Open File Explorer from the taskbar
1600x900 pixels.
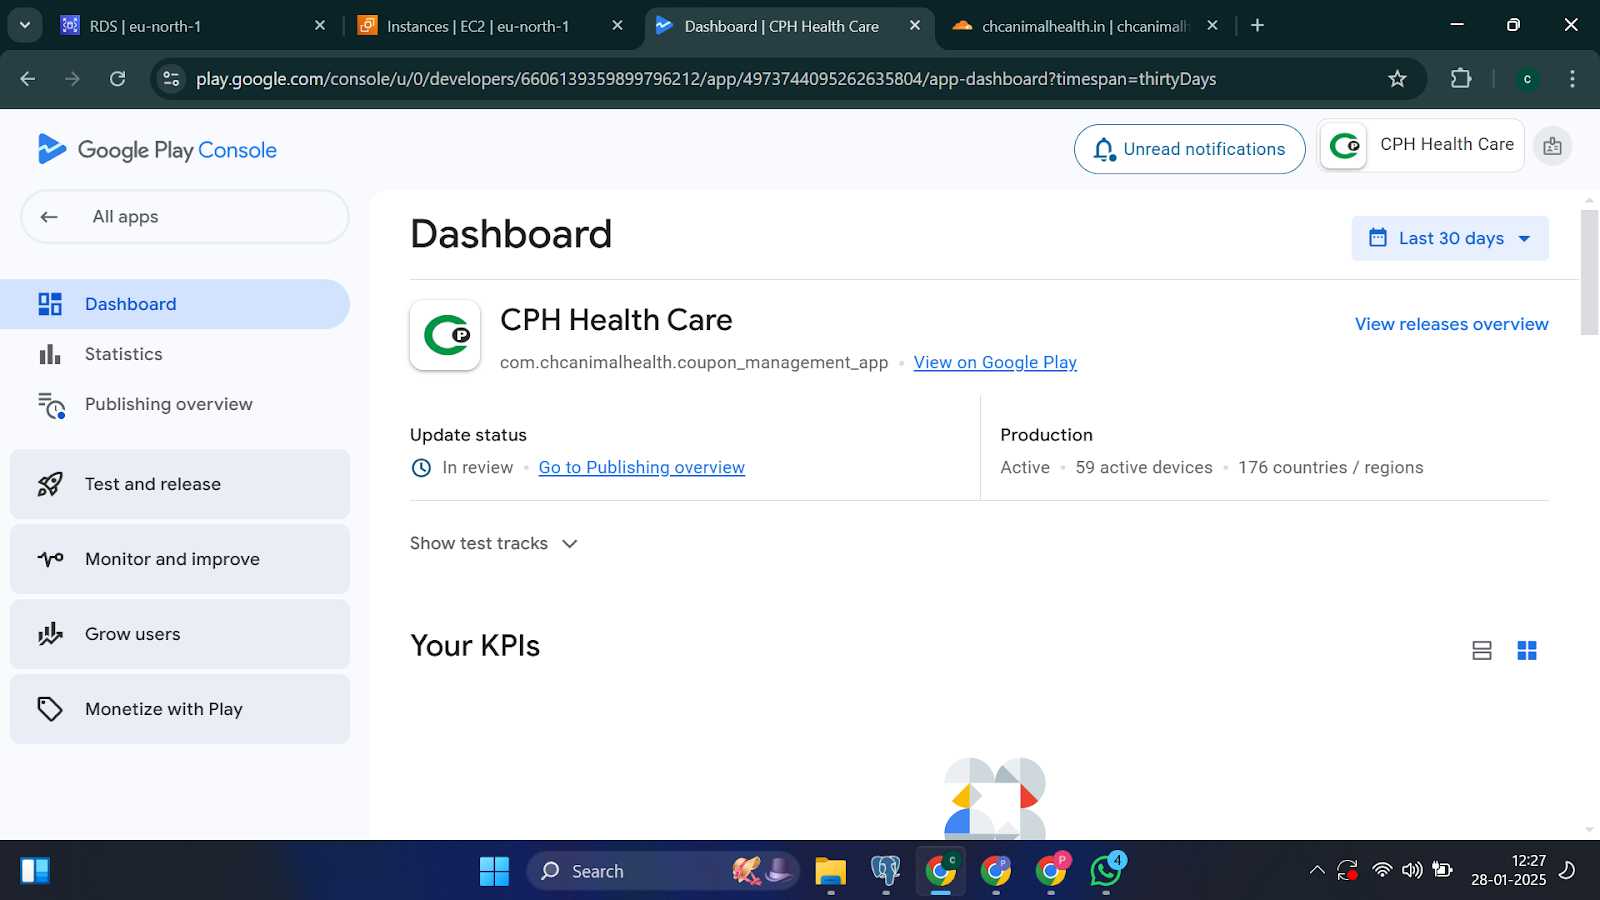830,871
